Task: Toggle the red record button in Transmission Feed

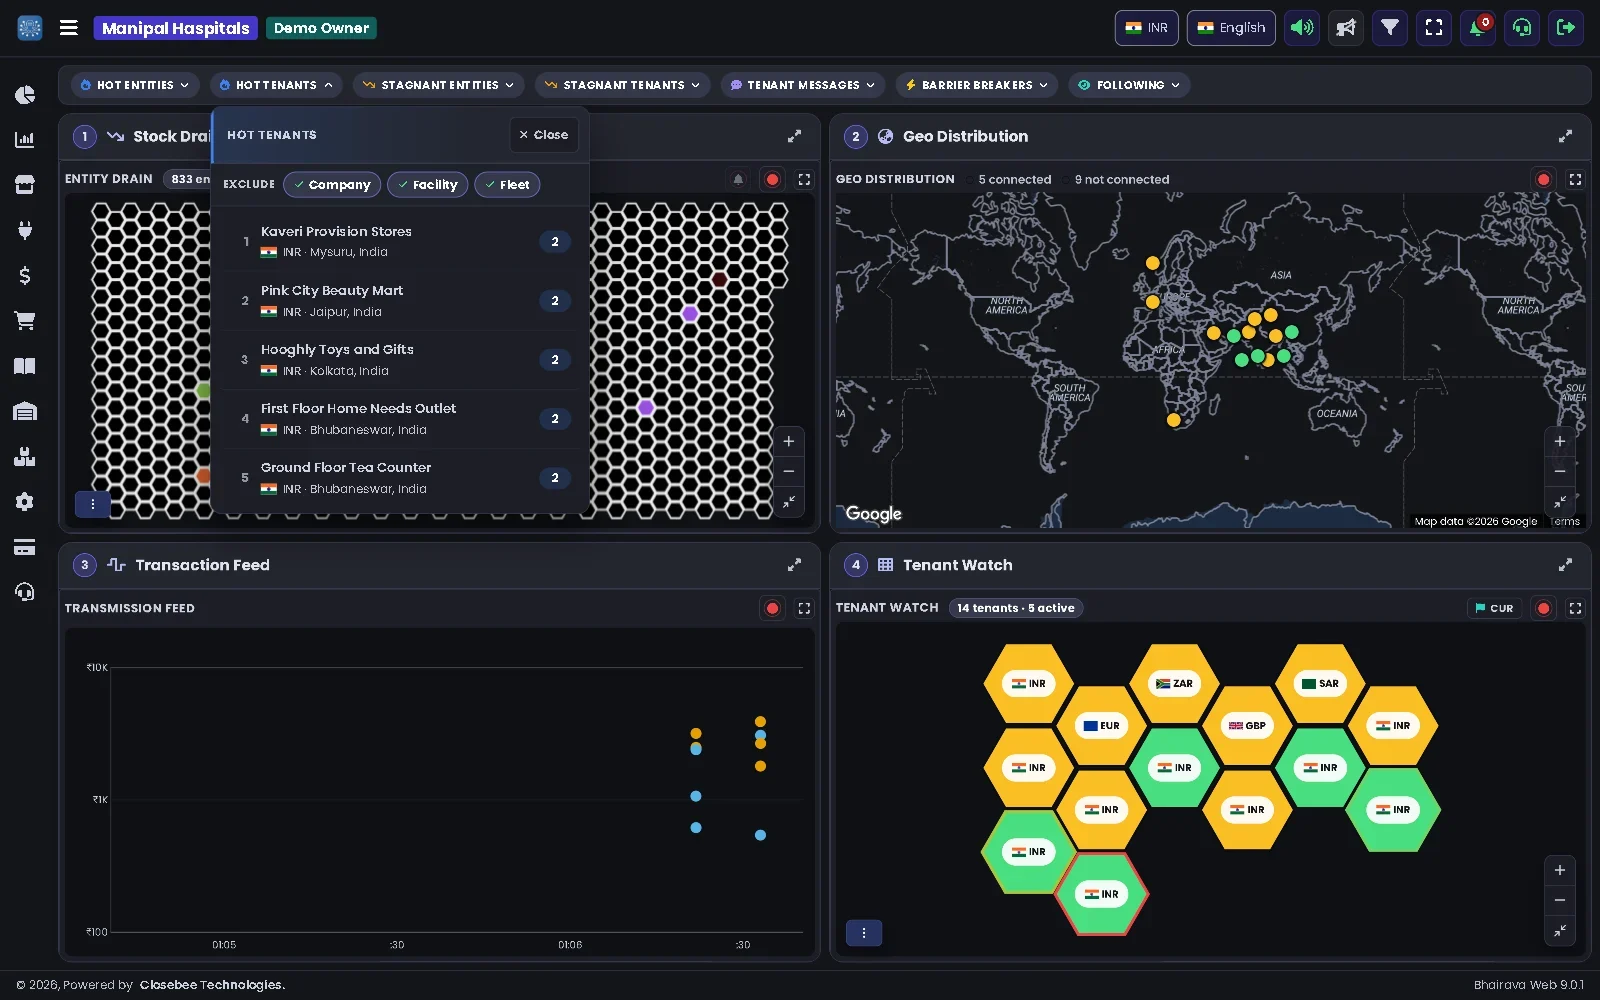Action: [772, 608]
